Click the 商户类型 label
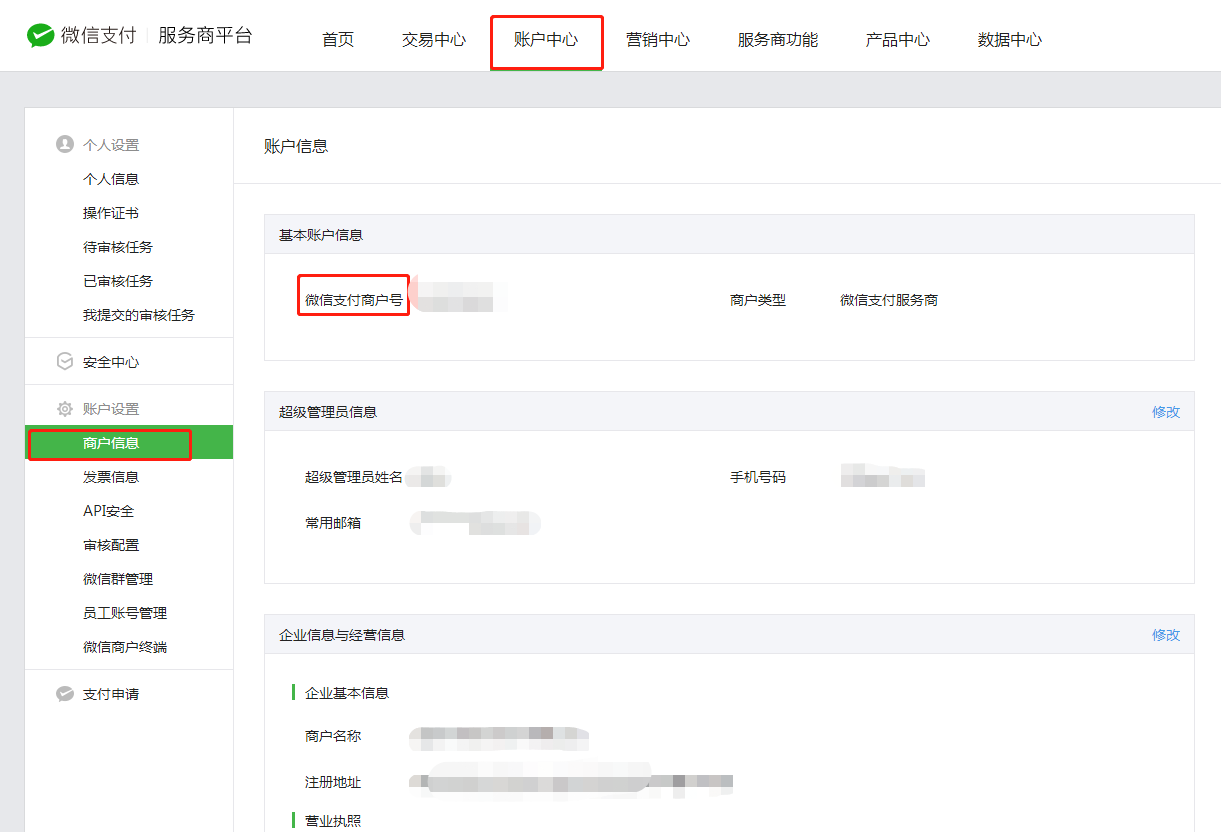Screen dimensions: 1221x832 pyautogui.click(x=758, y=300)
